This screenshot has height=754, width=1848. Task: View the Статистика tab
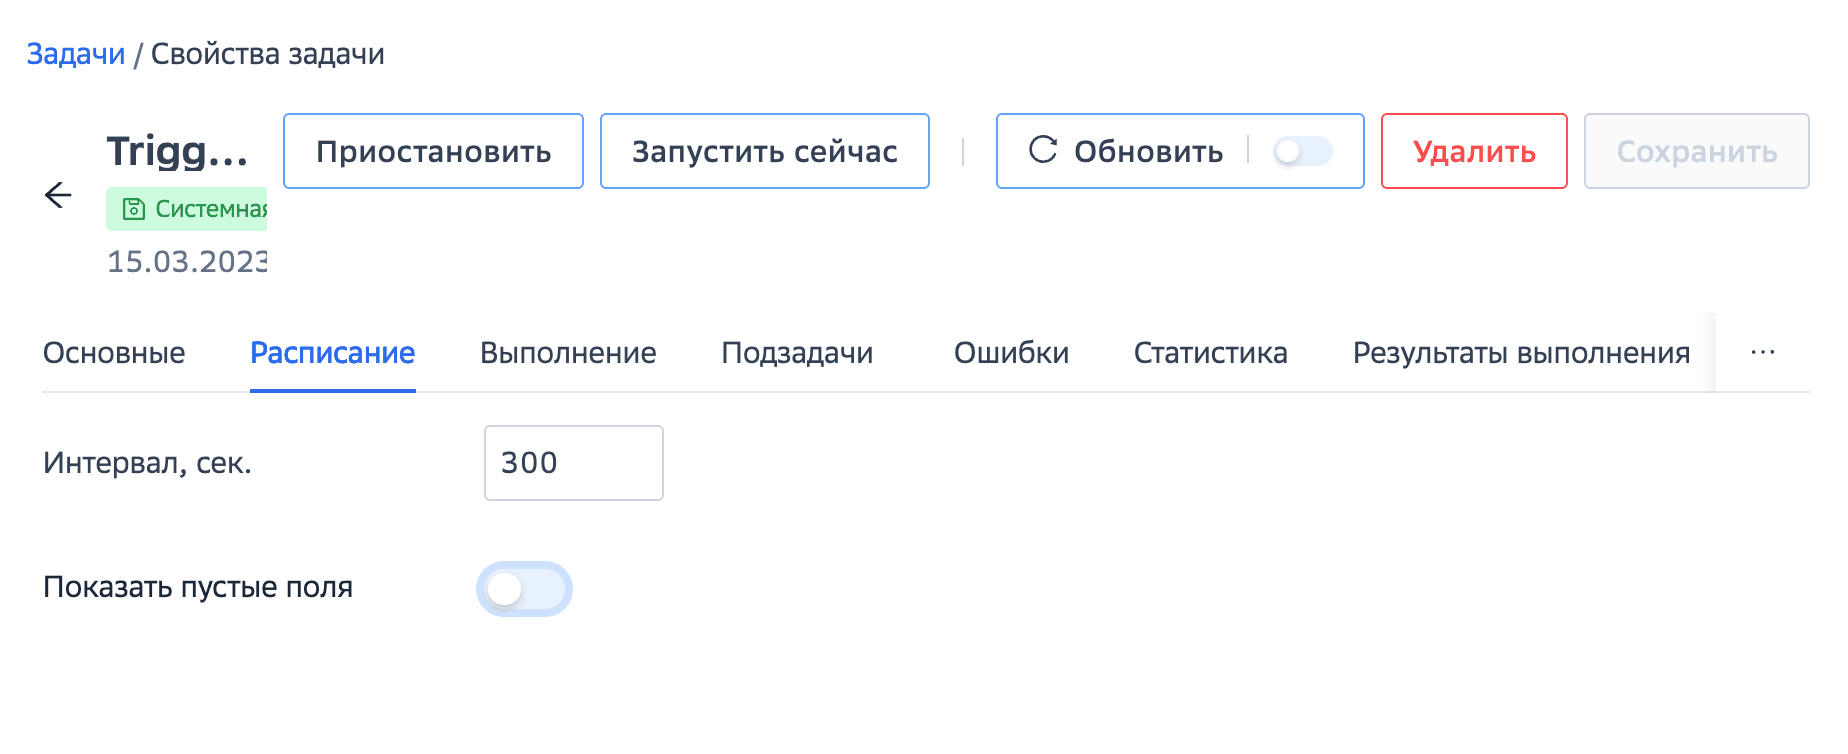point(1210,353)
